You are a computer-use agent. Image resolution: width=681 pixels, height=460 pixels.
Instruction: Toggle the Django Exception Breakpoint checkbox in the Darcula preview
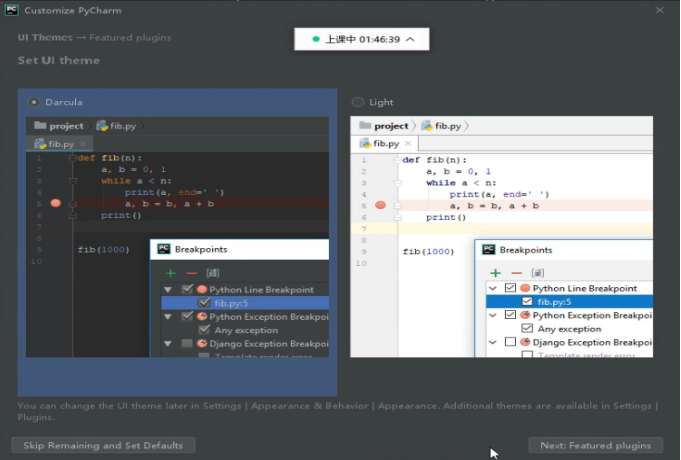pyautogui.click(x=187, y=344)
